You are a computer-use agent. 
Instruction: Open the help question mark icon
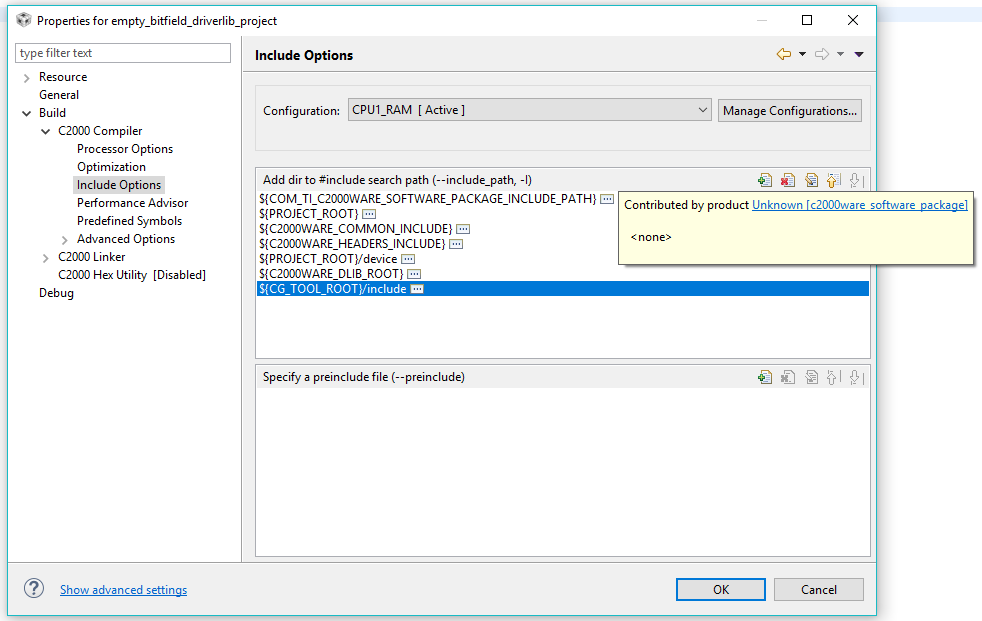point(34,588)
